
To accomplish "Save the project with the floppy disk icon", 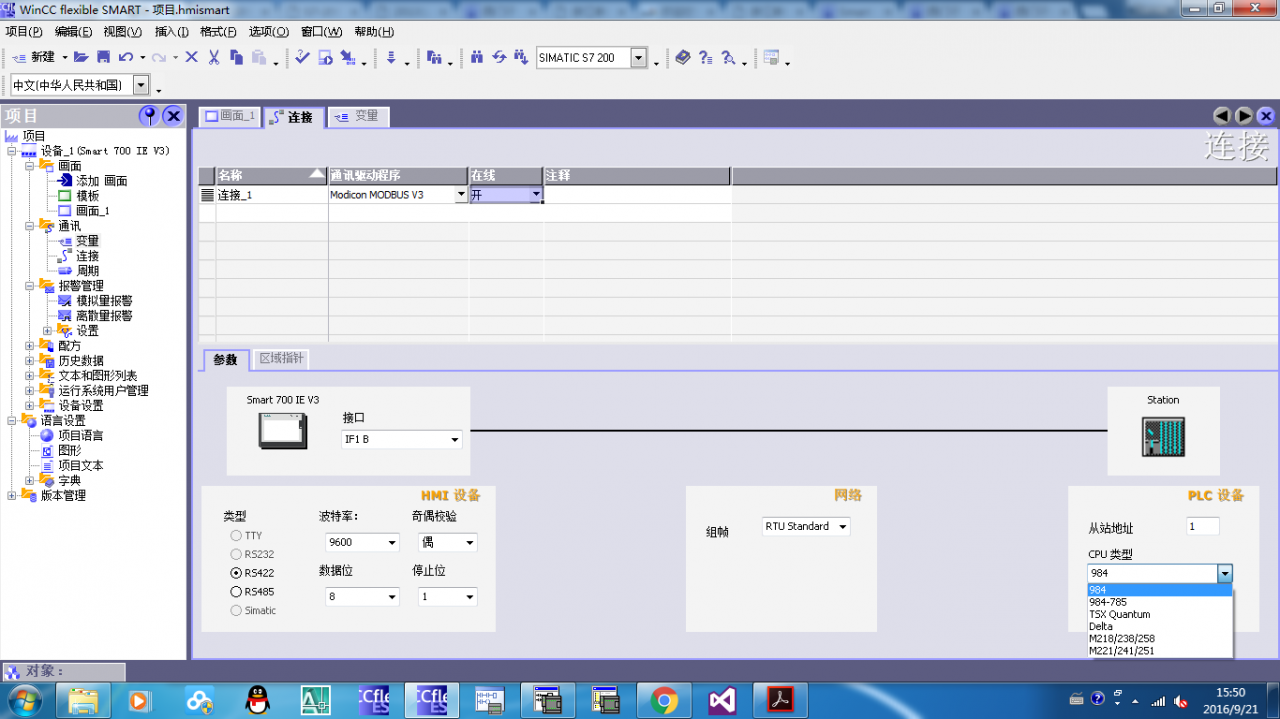I will coord(103,58).
